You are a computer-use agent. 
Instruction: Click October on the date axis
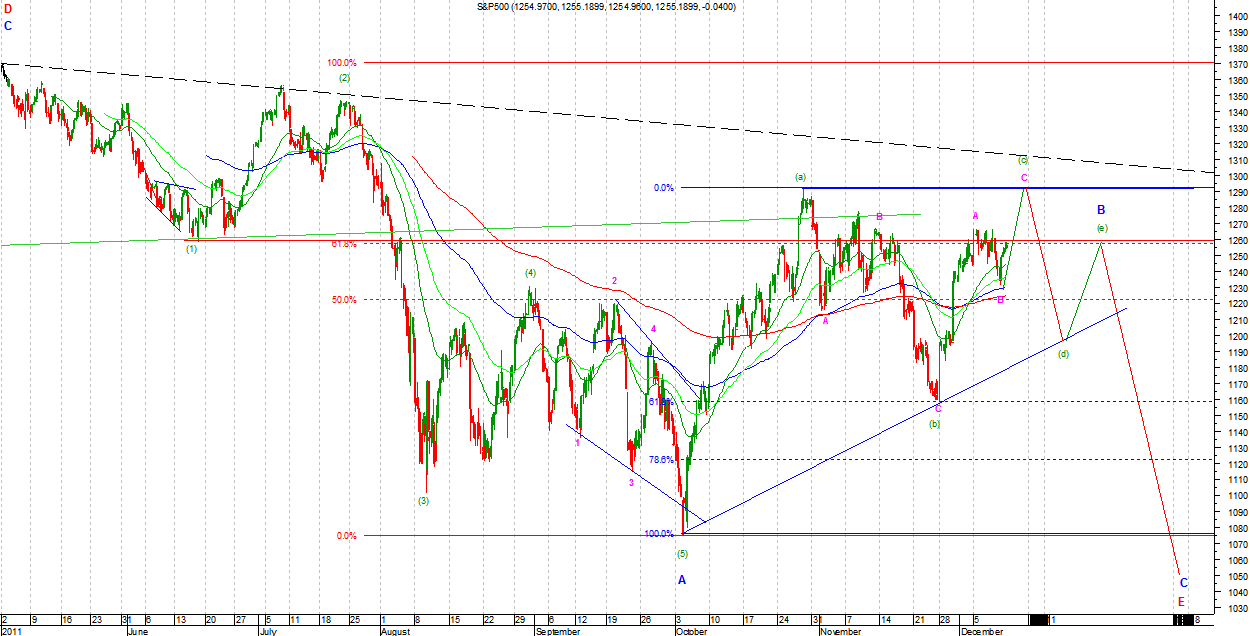[x=691, y=632]
